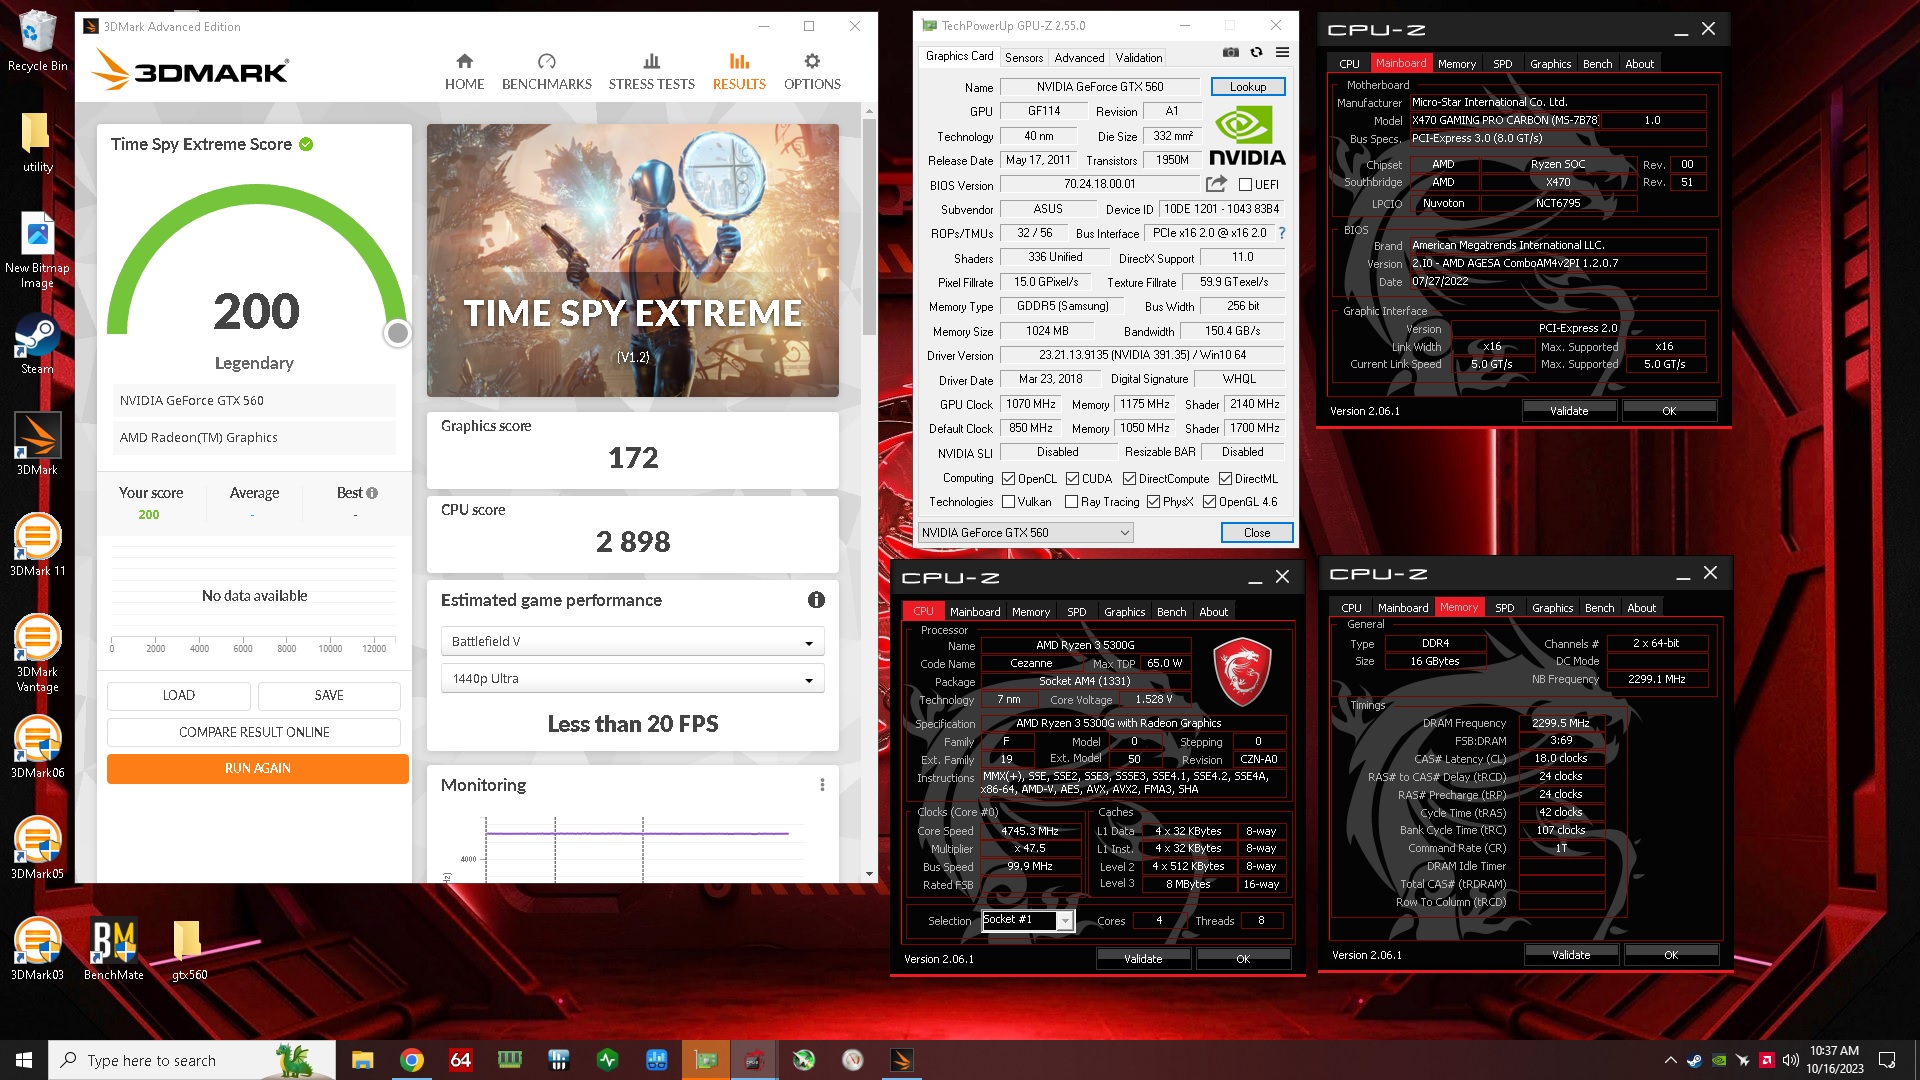The image size is (1920, 1080).
Task: Click OK in the CPU-Z Mainboard window
Action: 1669,411
